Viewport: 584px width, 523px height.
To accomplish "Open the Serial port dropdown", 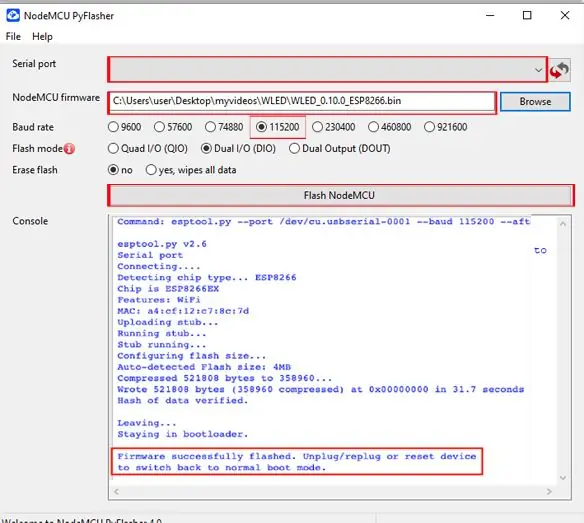I will click(x=327, y=70).
